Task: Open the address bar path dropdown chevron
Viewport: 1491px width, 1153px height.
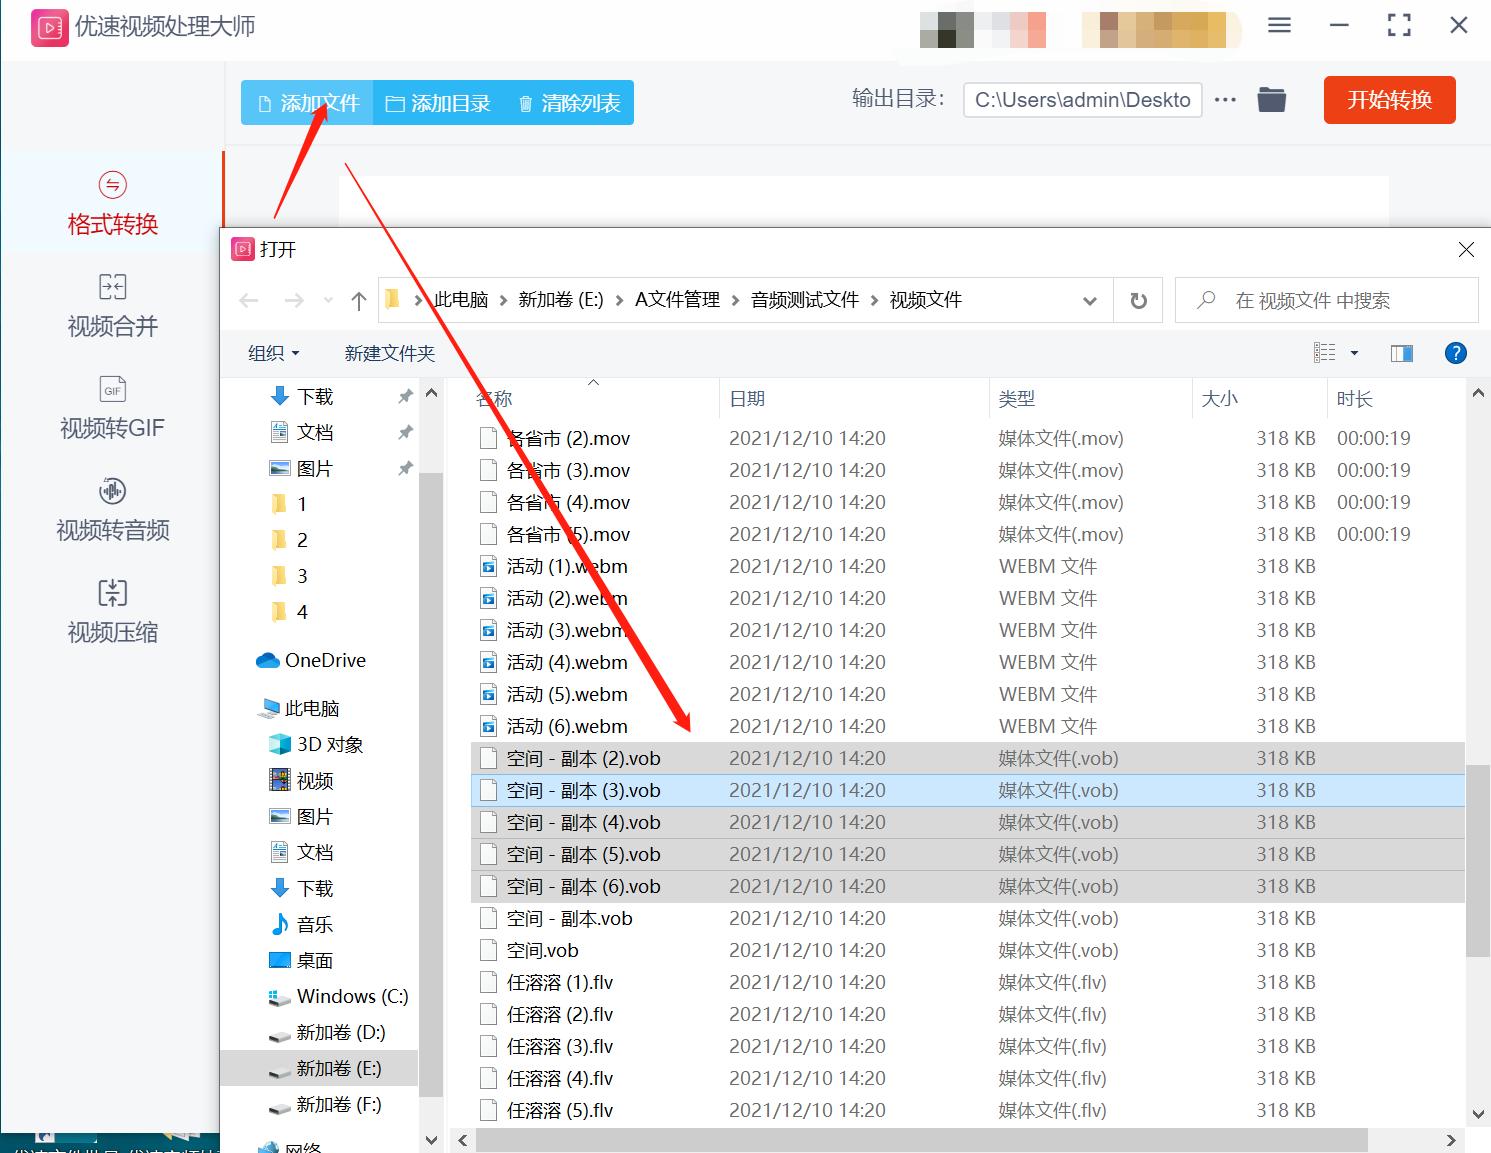Action: point(1089,299)
